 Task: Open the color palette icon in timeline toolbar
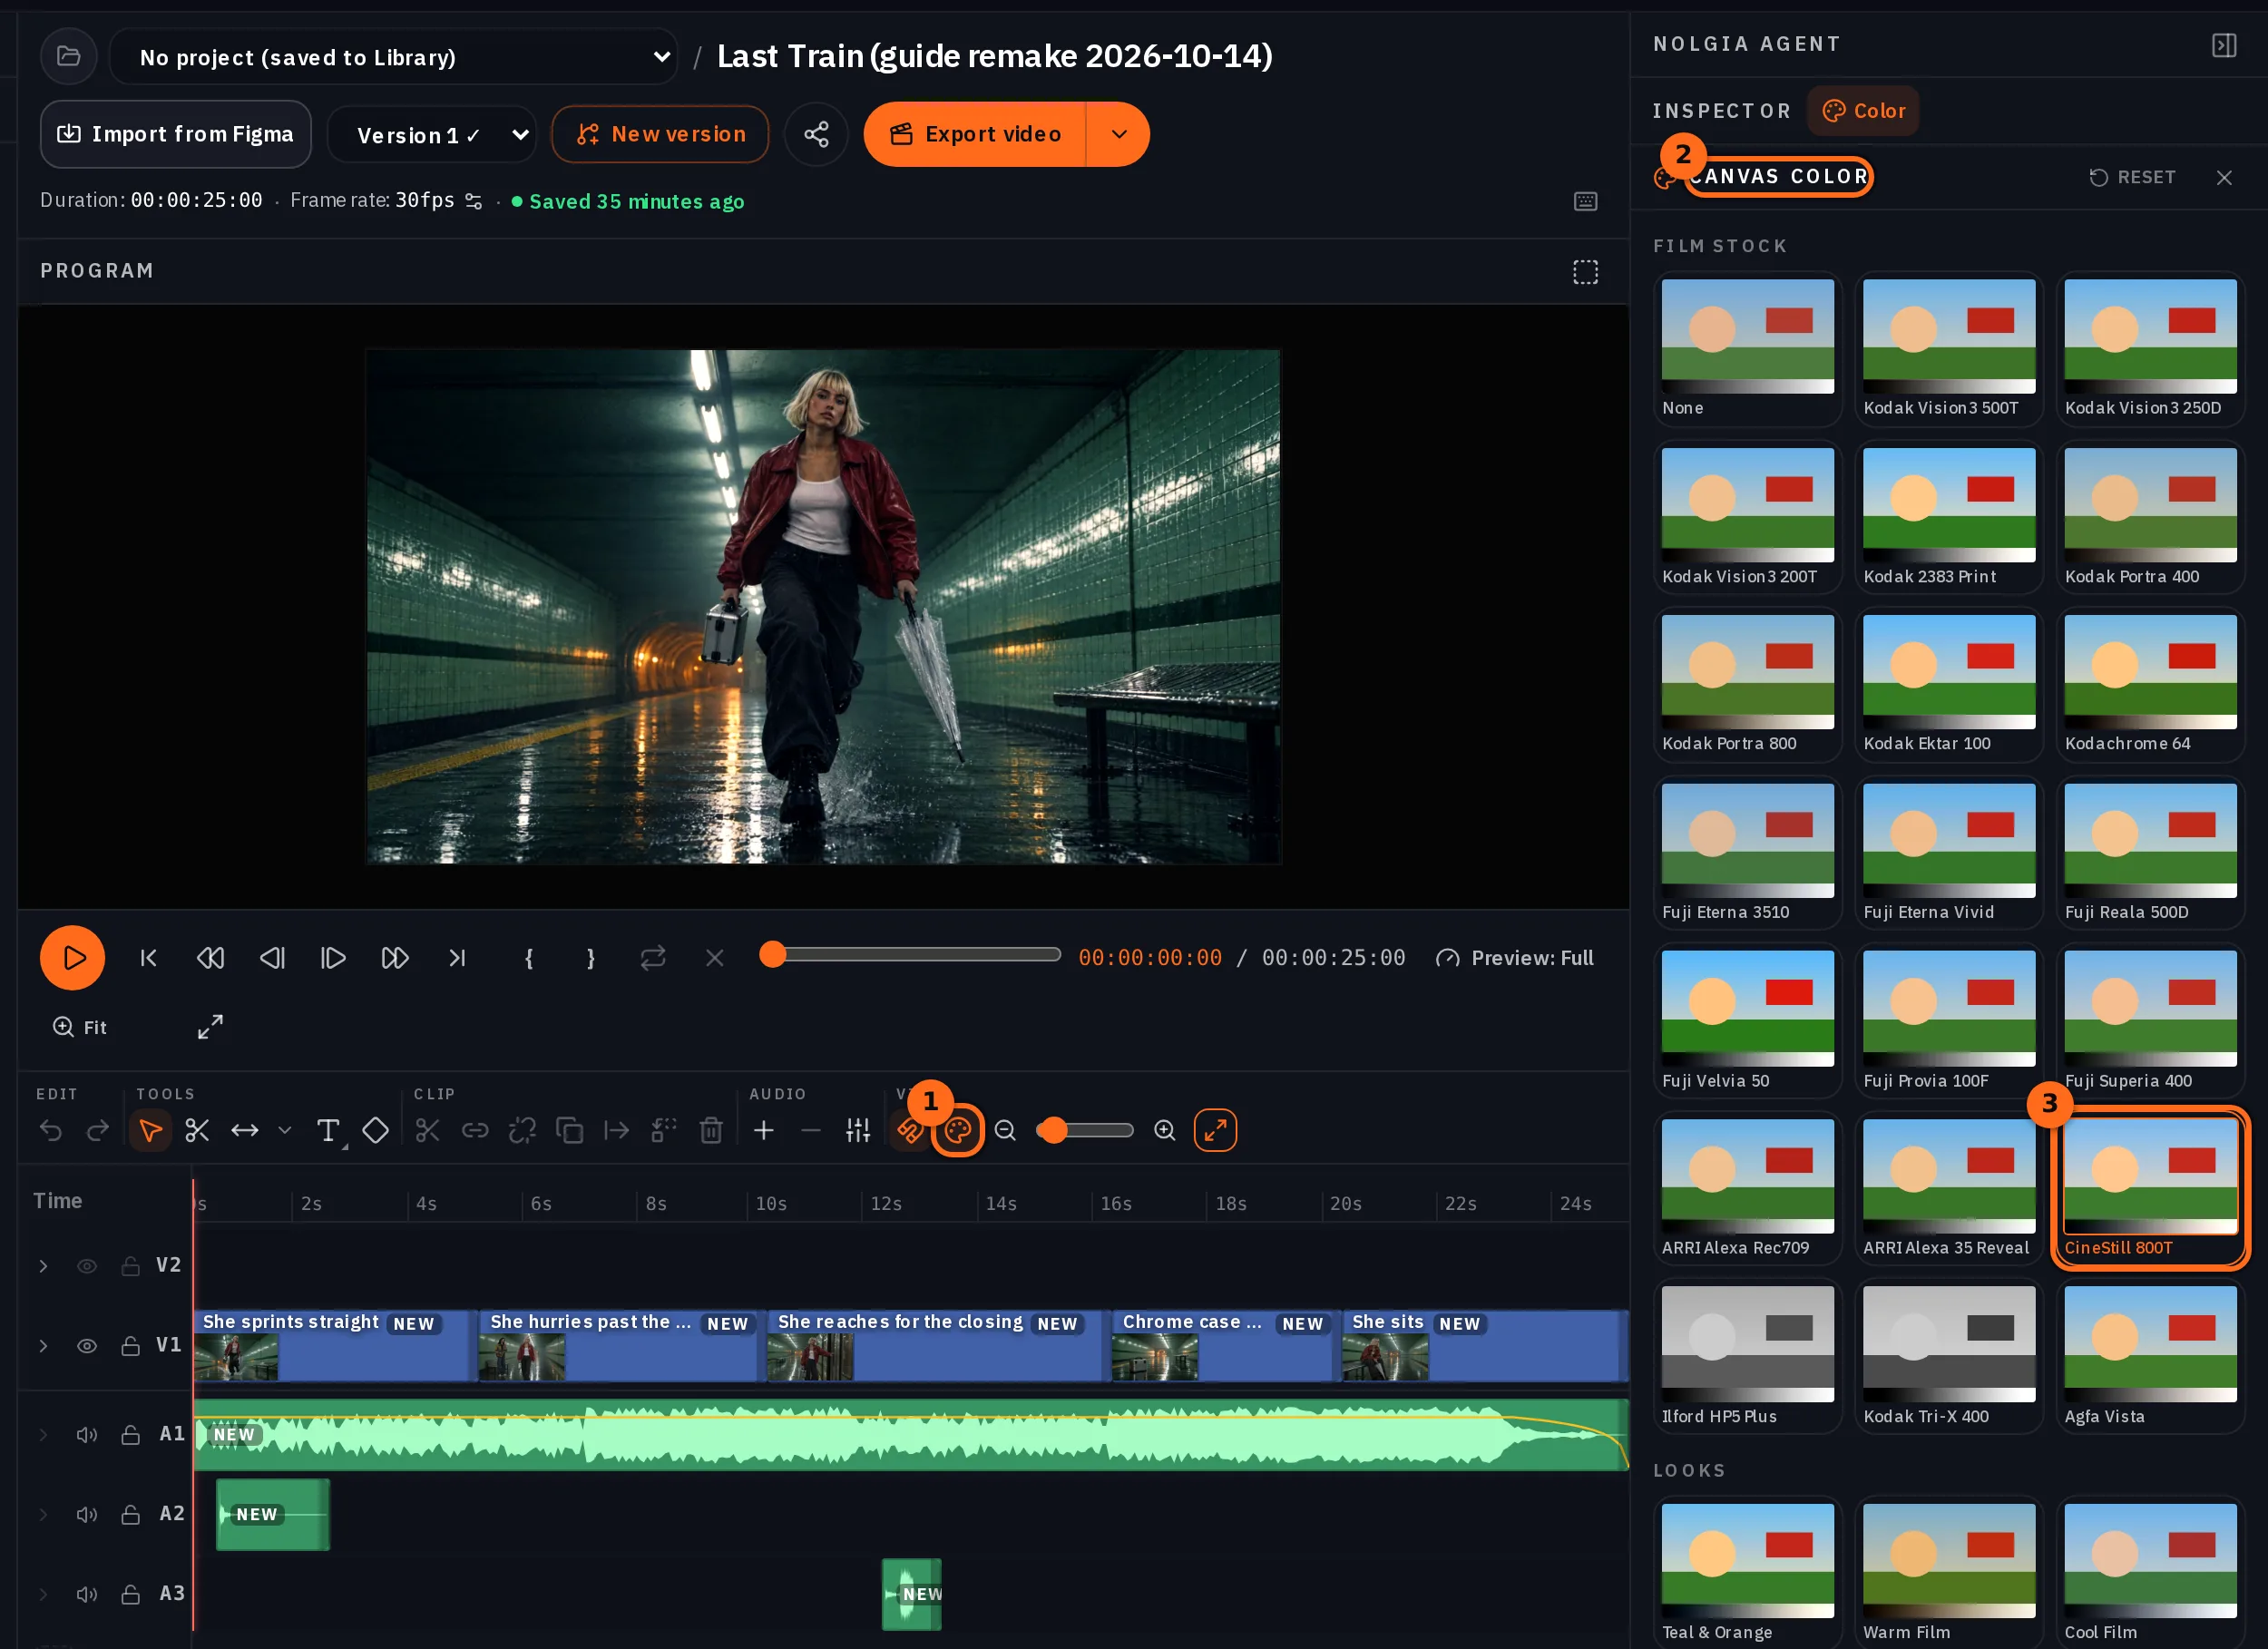coord(957,1130)
